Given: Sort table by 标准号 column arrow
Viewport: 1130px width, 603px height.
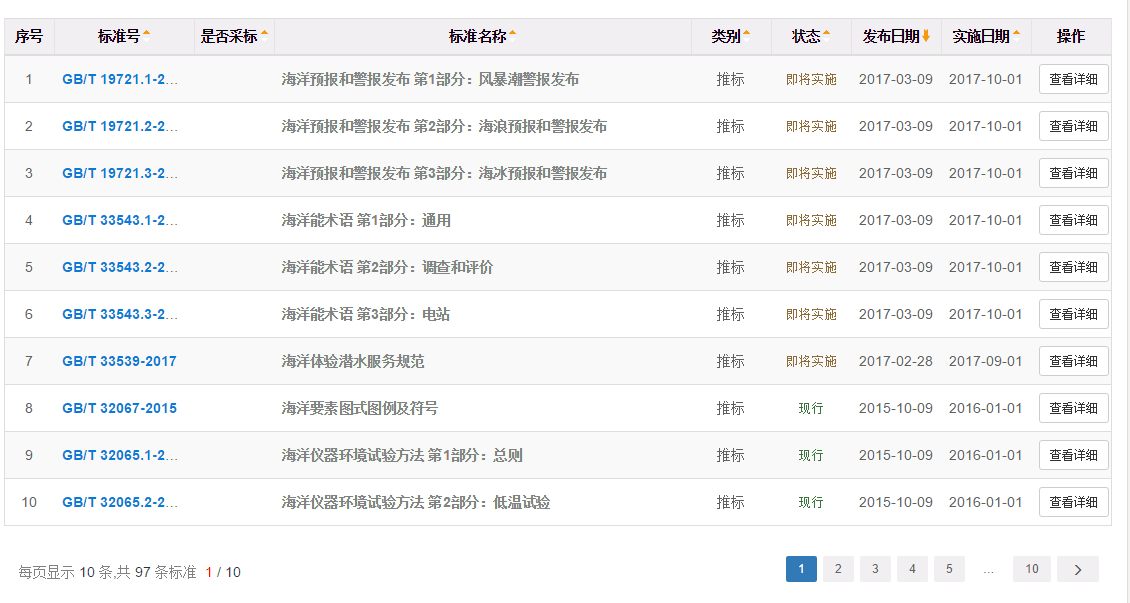Looking at the screenshot, I should click(x=147, y=35).
